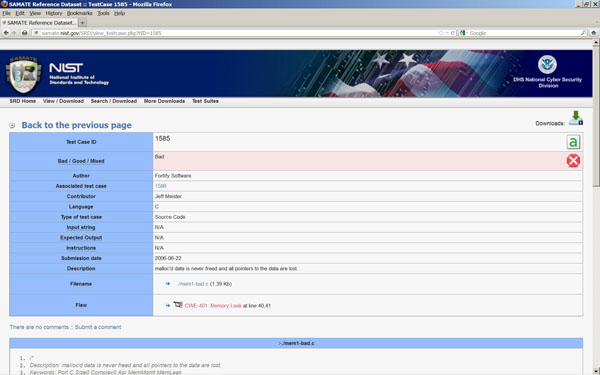Click the flaw icon beside CWE-401
This screenshot has width=600, height=375.
coord(178,305)
